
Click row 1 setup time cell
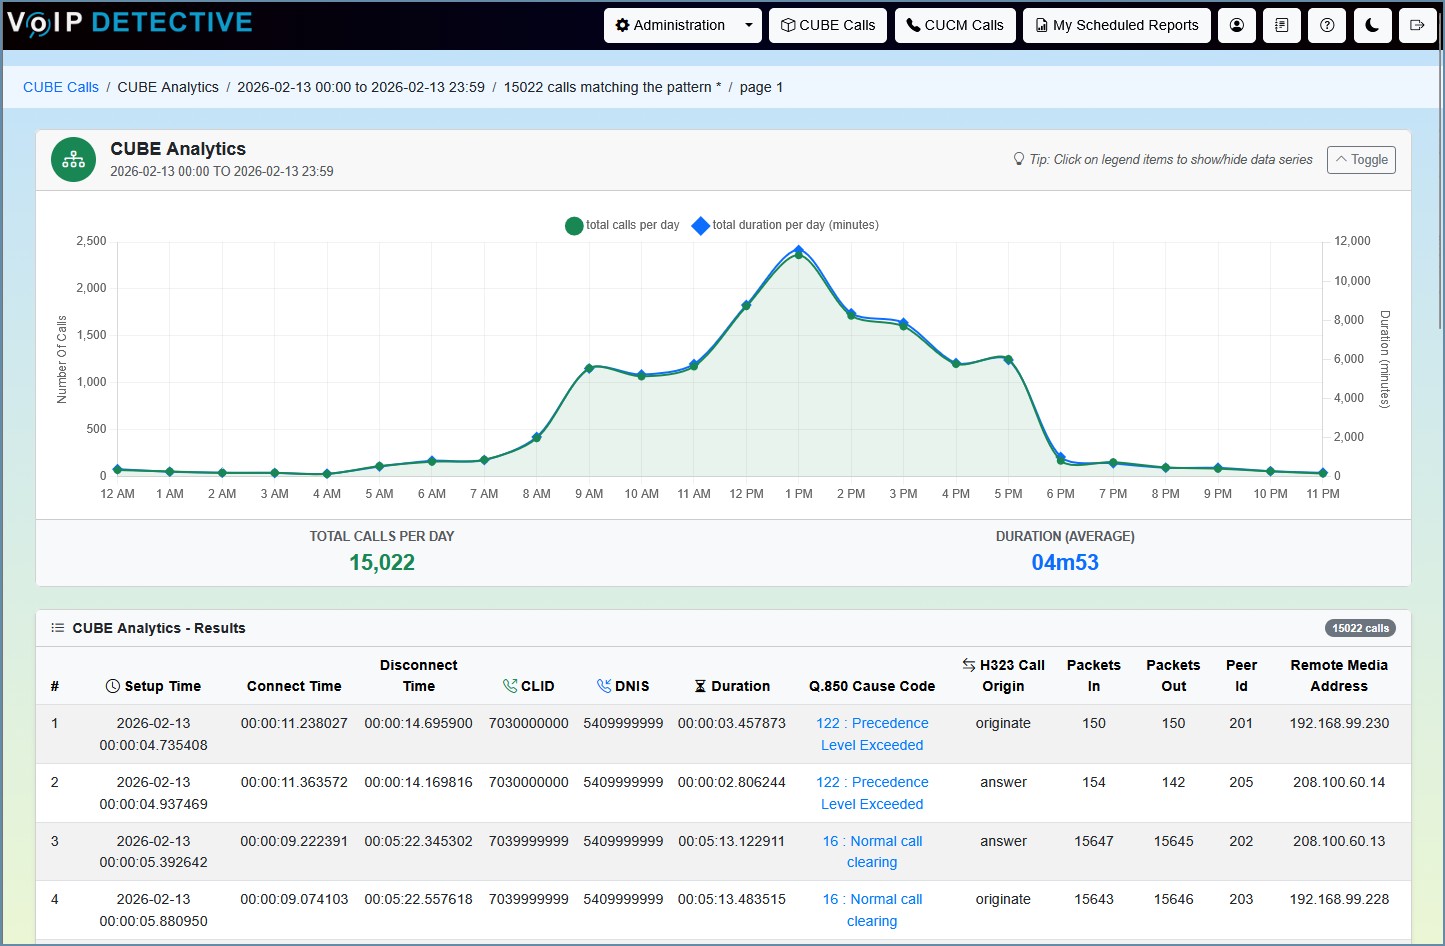[x=153, y=734]
